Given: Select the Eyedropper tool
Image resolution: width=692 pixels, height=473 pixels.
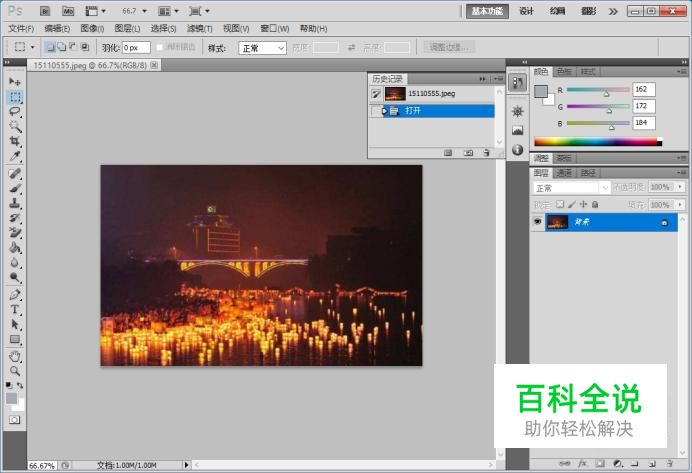Looking at the screenshot, I should (x=15, y=156).
